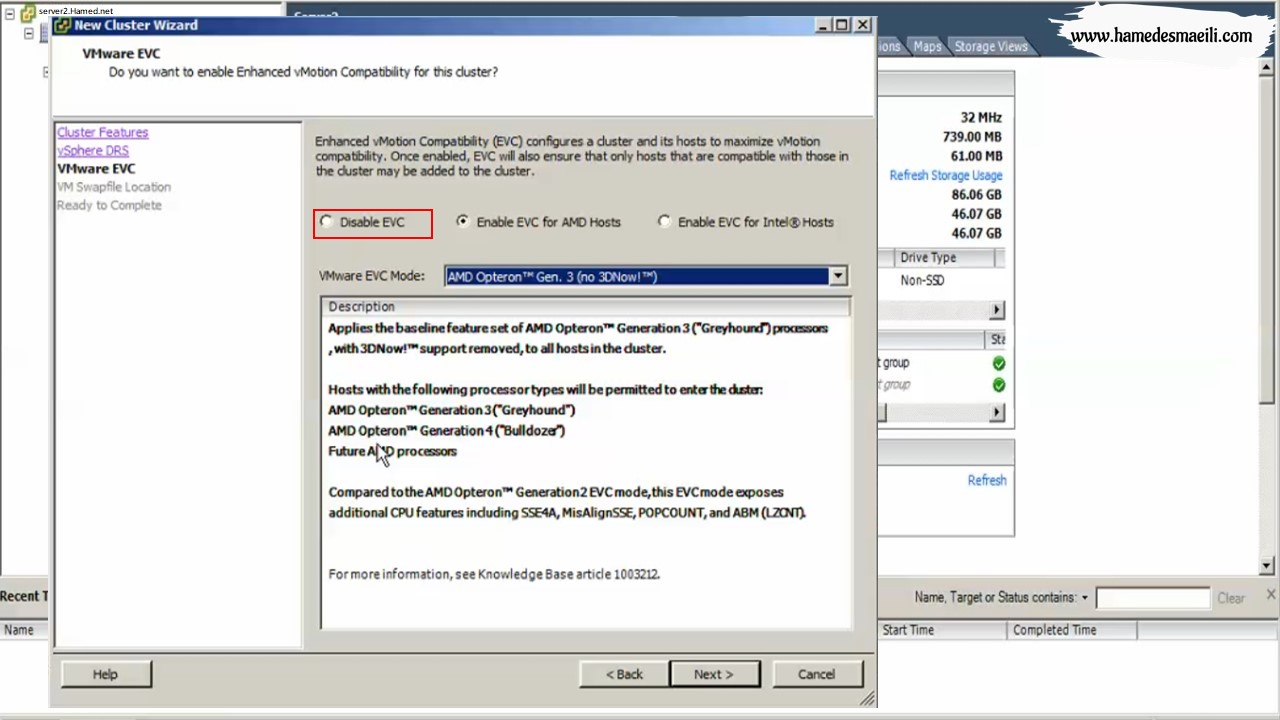The height and width of the screenshot is (720, 1280).
Task: Open the VMware EVC Mode dropdown arrow
Action: tap(838, 276)
